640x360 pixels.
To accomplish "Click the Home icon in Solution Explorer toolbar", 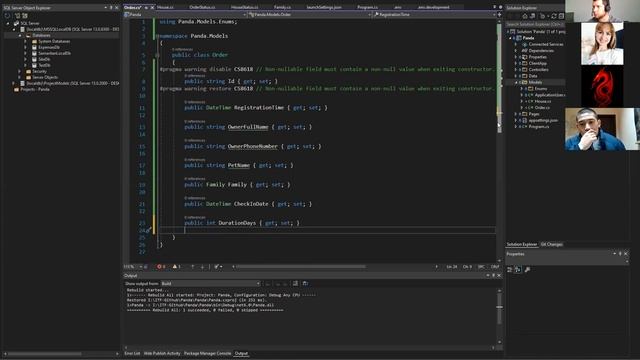I will tap(525, 16).
